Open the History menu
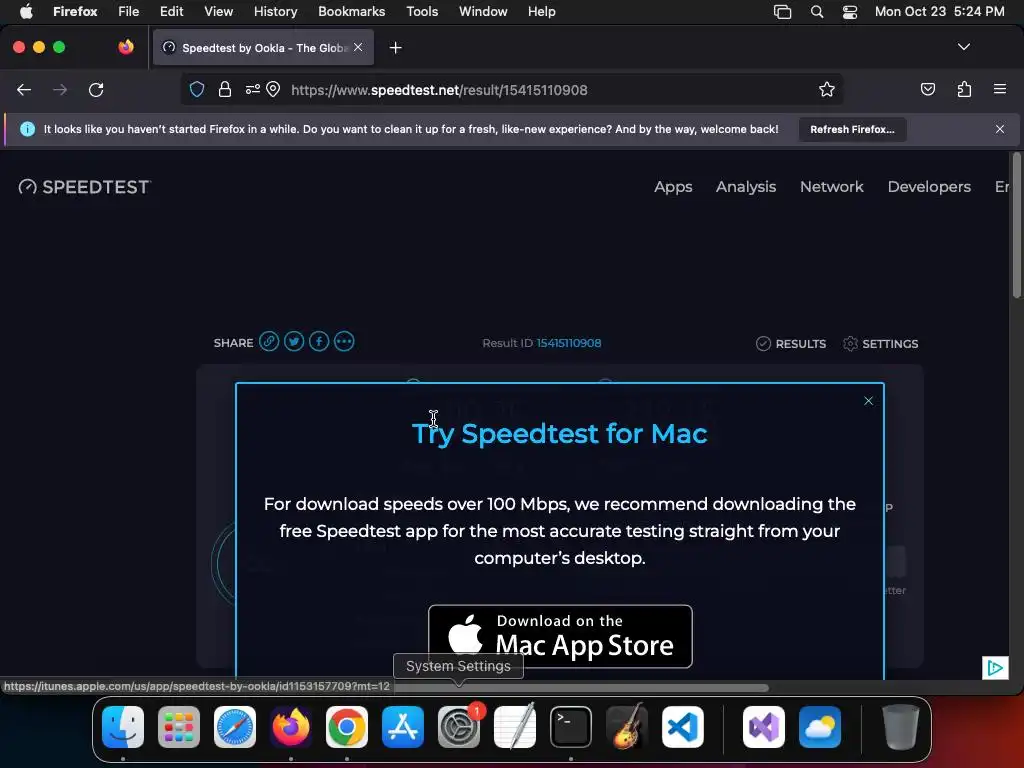Viewport: 1024px width, 768px height. coord(276,11)
